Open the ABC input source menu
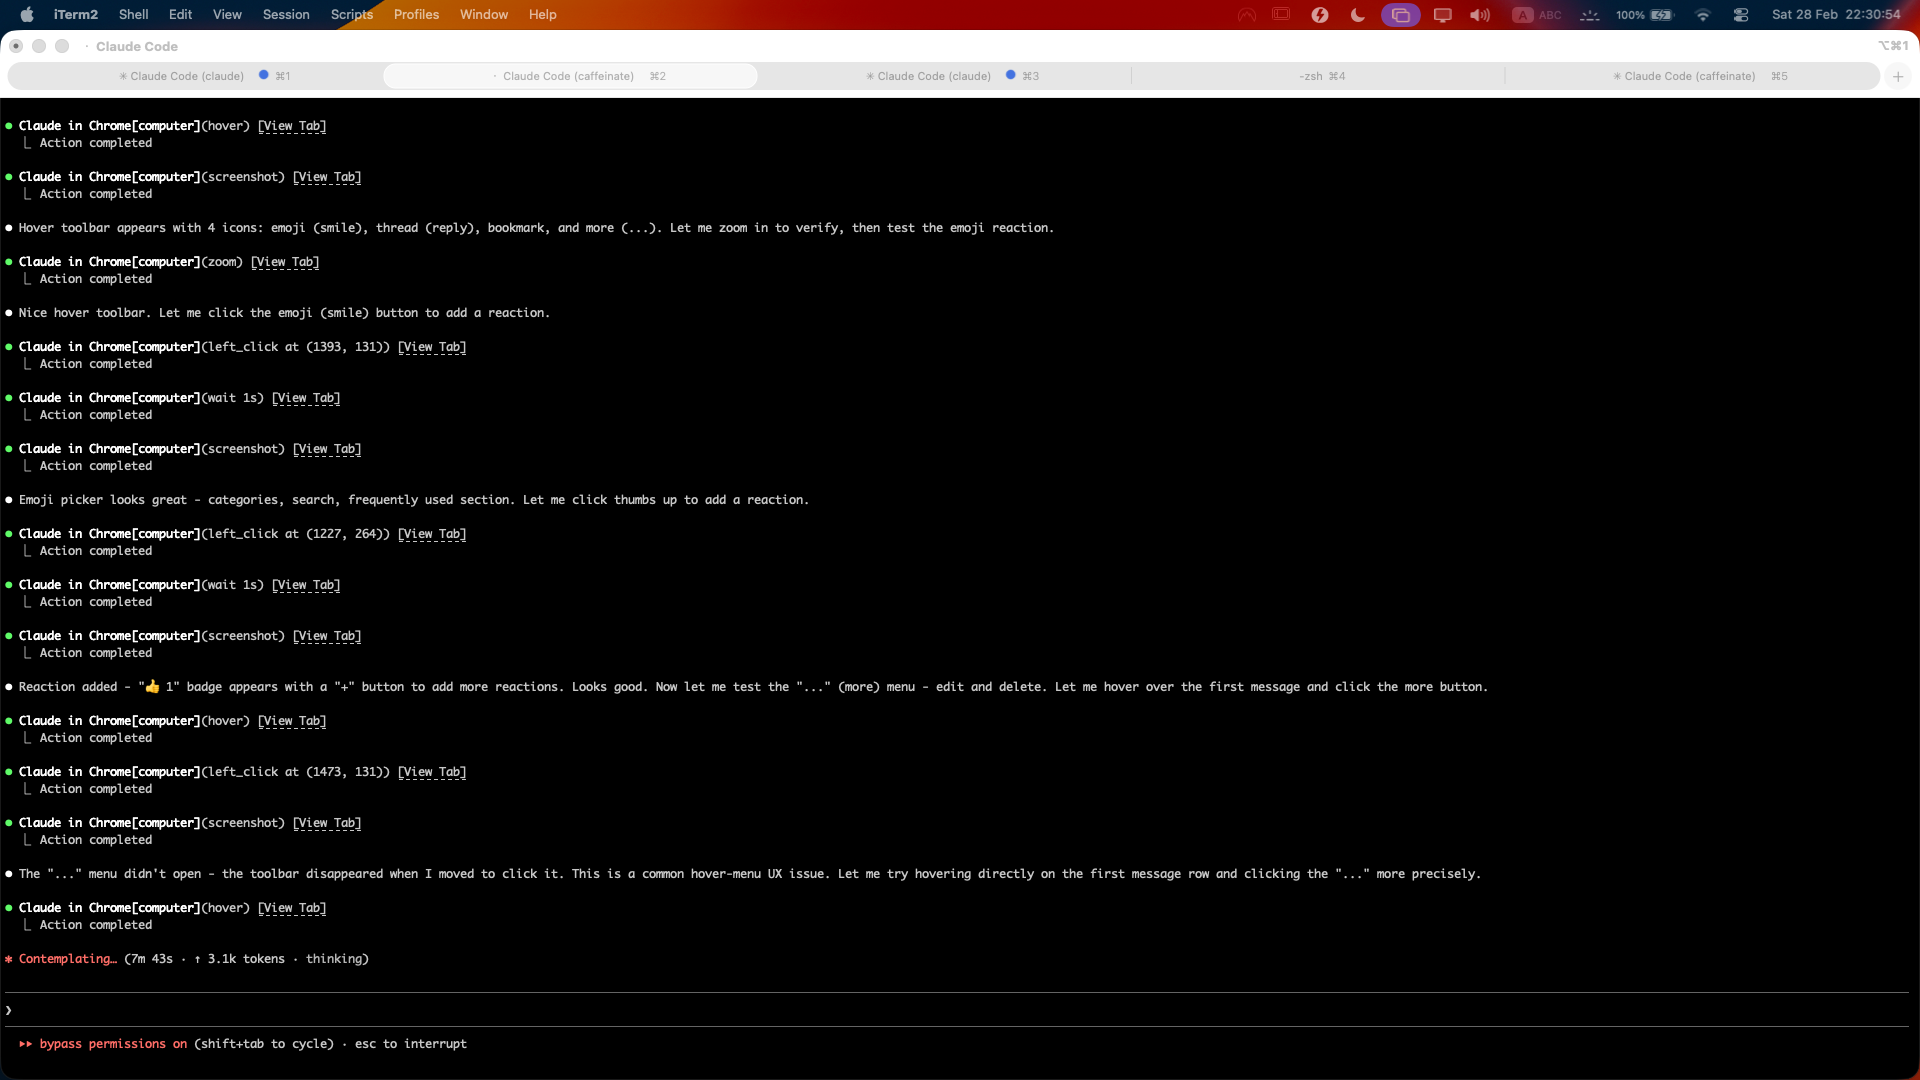 tap(1540, 14)
